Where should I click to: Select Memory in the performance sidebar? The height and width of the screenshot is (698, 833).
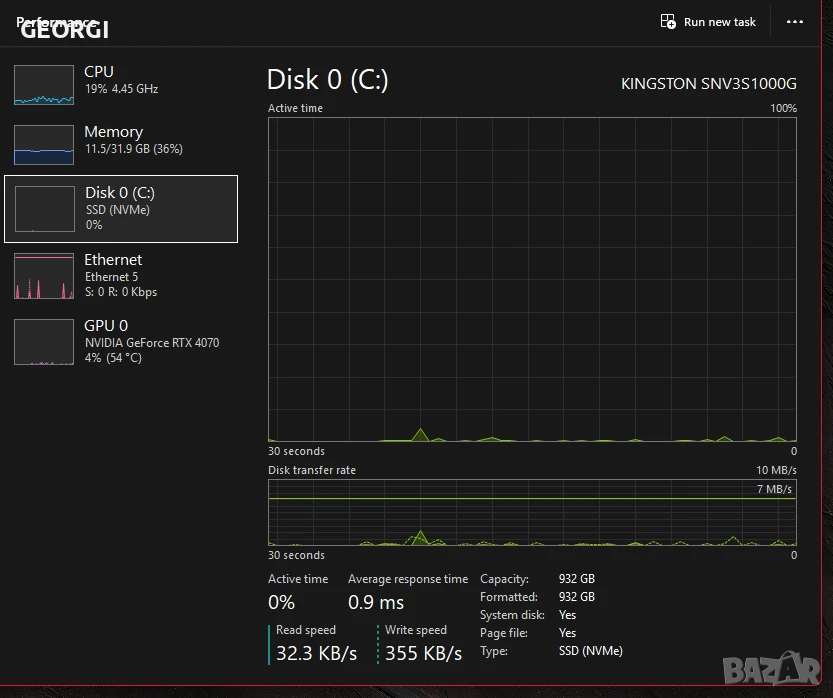121,144
